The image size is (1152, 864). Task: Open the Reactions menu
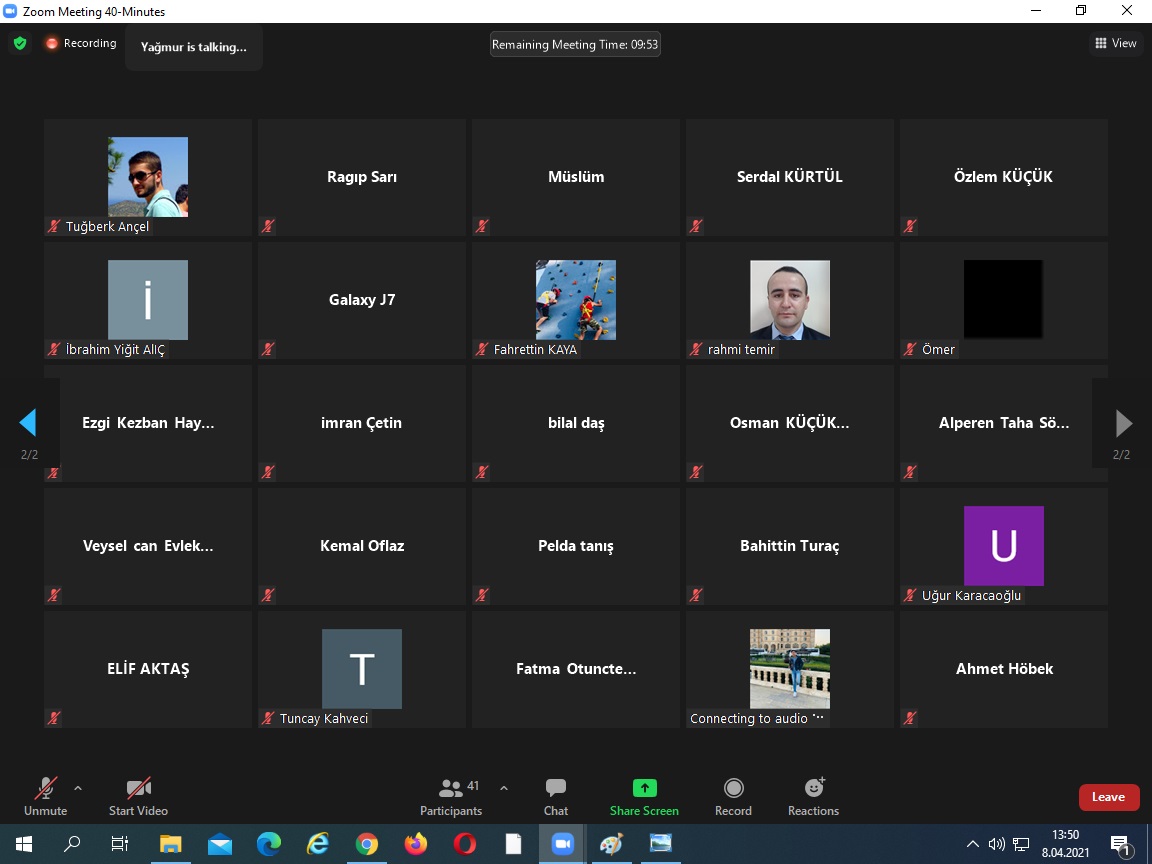pyautogui.click(x=813, y=796)
